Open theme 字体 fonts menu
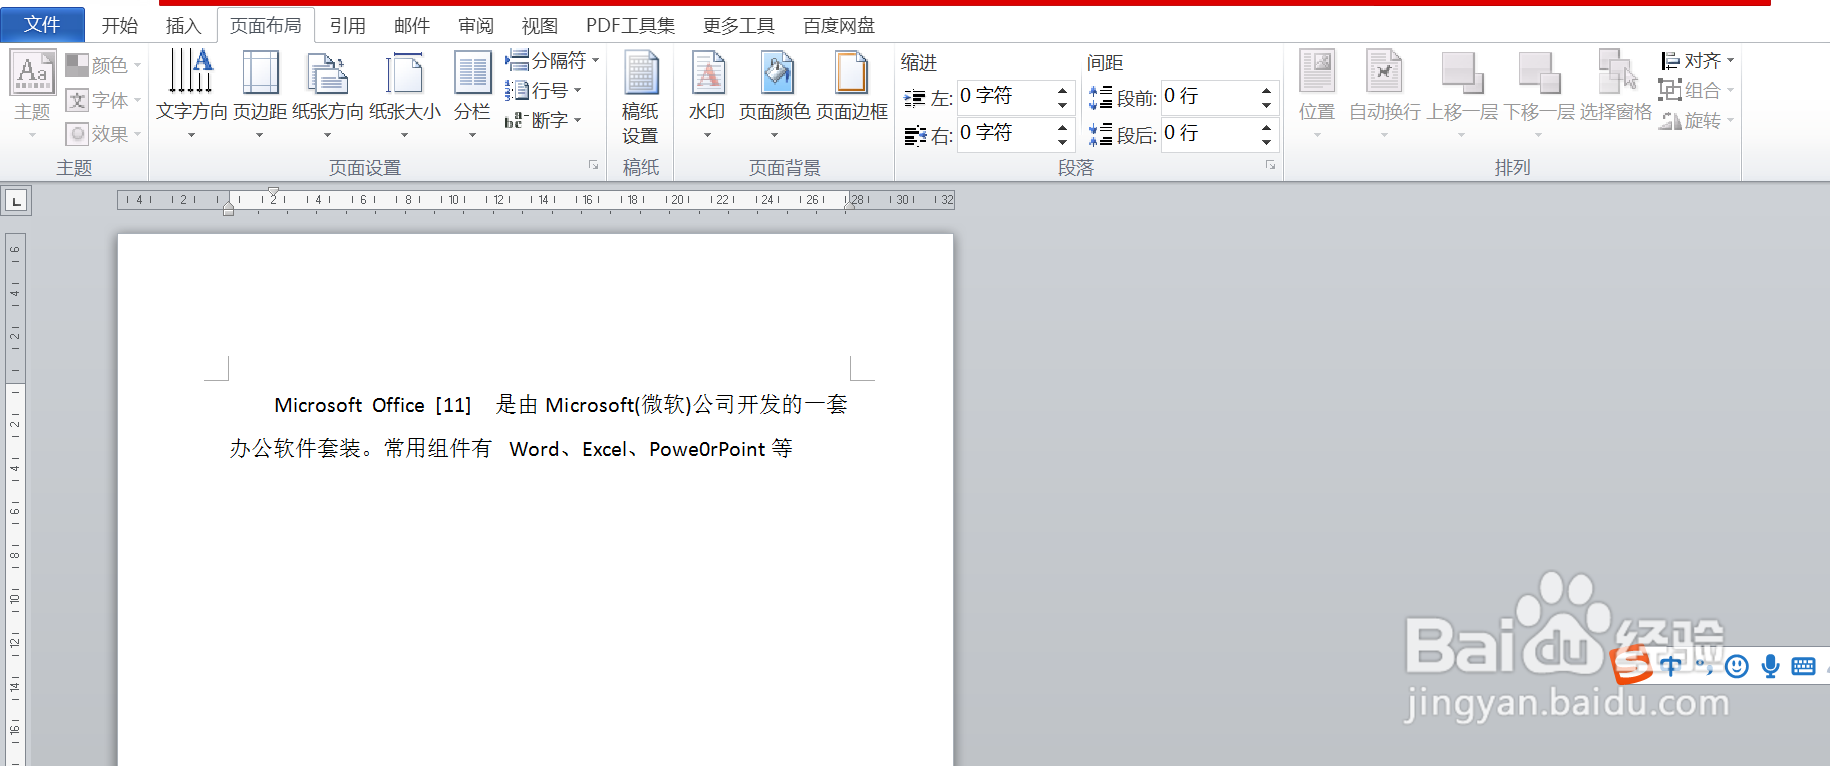Image resolution: width=1830 pixels, height=766 pixels. click(103, 100)
